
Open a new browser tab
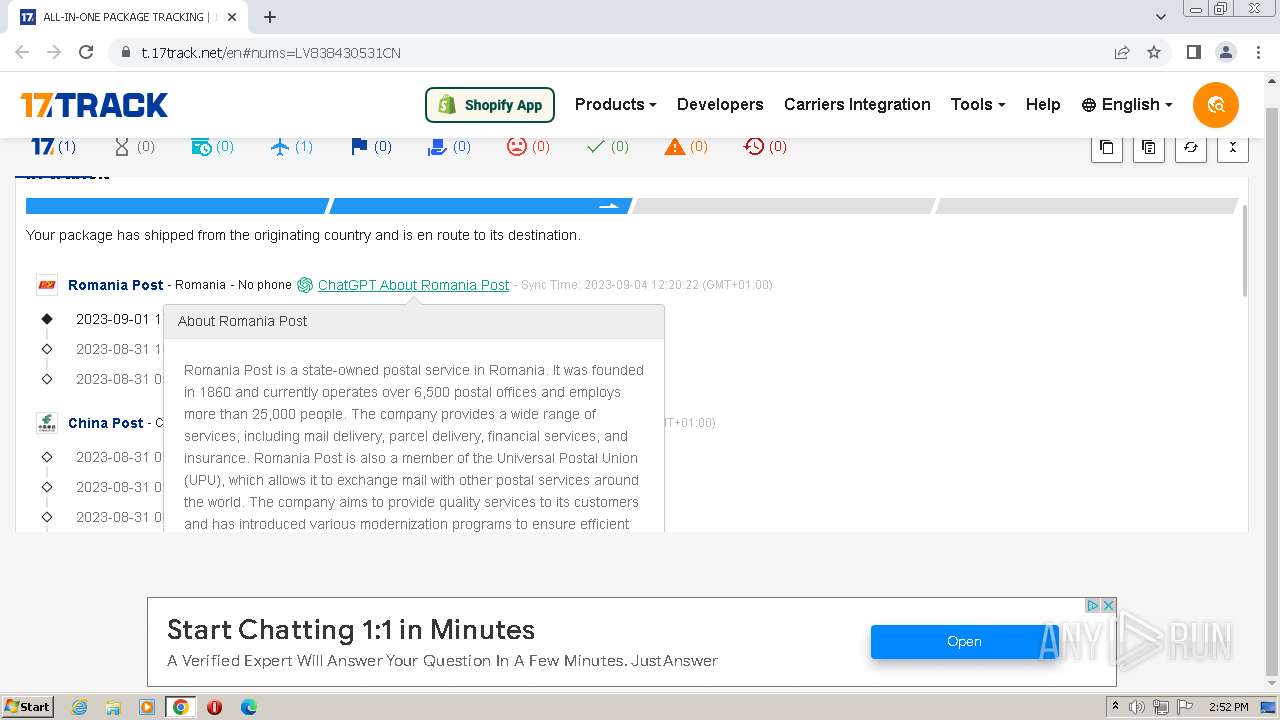pos(270,17)
